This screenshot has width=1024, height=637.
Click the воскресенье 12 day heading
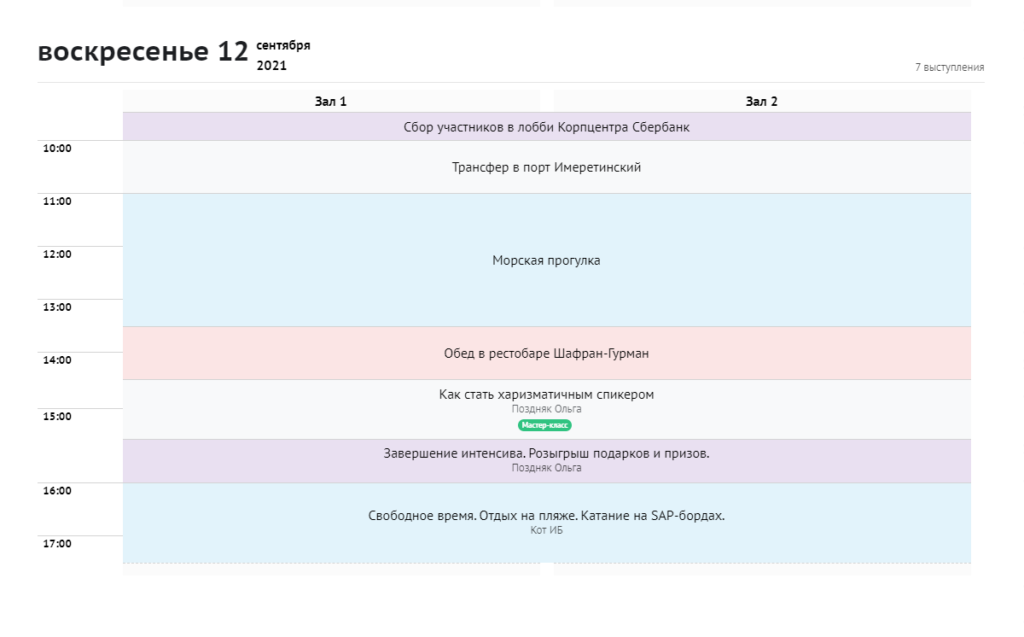pos(143,53)
